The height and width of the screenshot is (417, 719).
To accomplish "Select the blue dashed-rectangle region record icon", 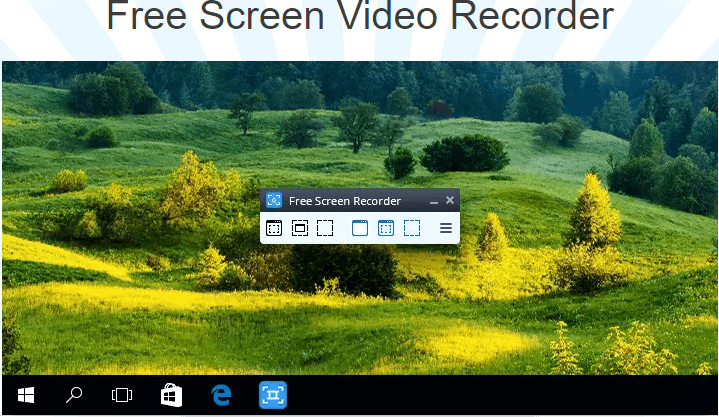I will 412,228.
